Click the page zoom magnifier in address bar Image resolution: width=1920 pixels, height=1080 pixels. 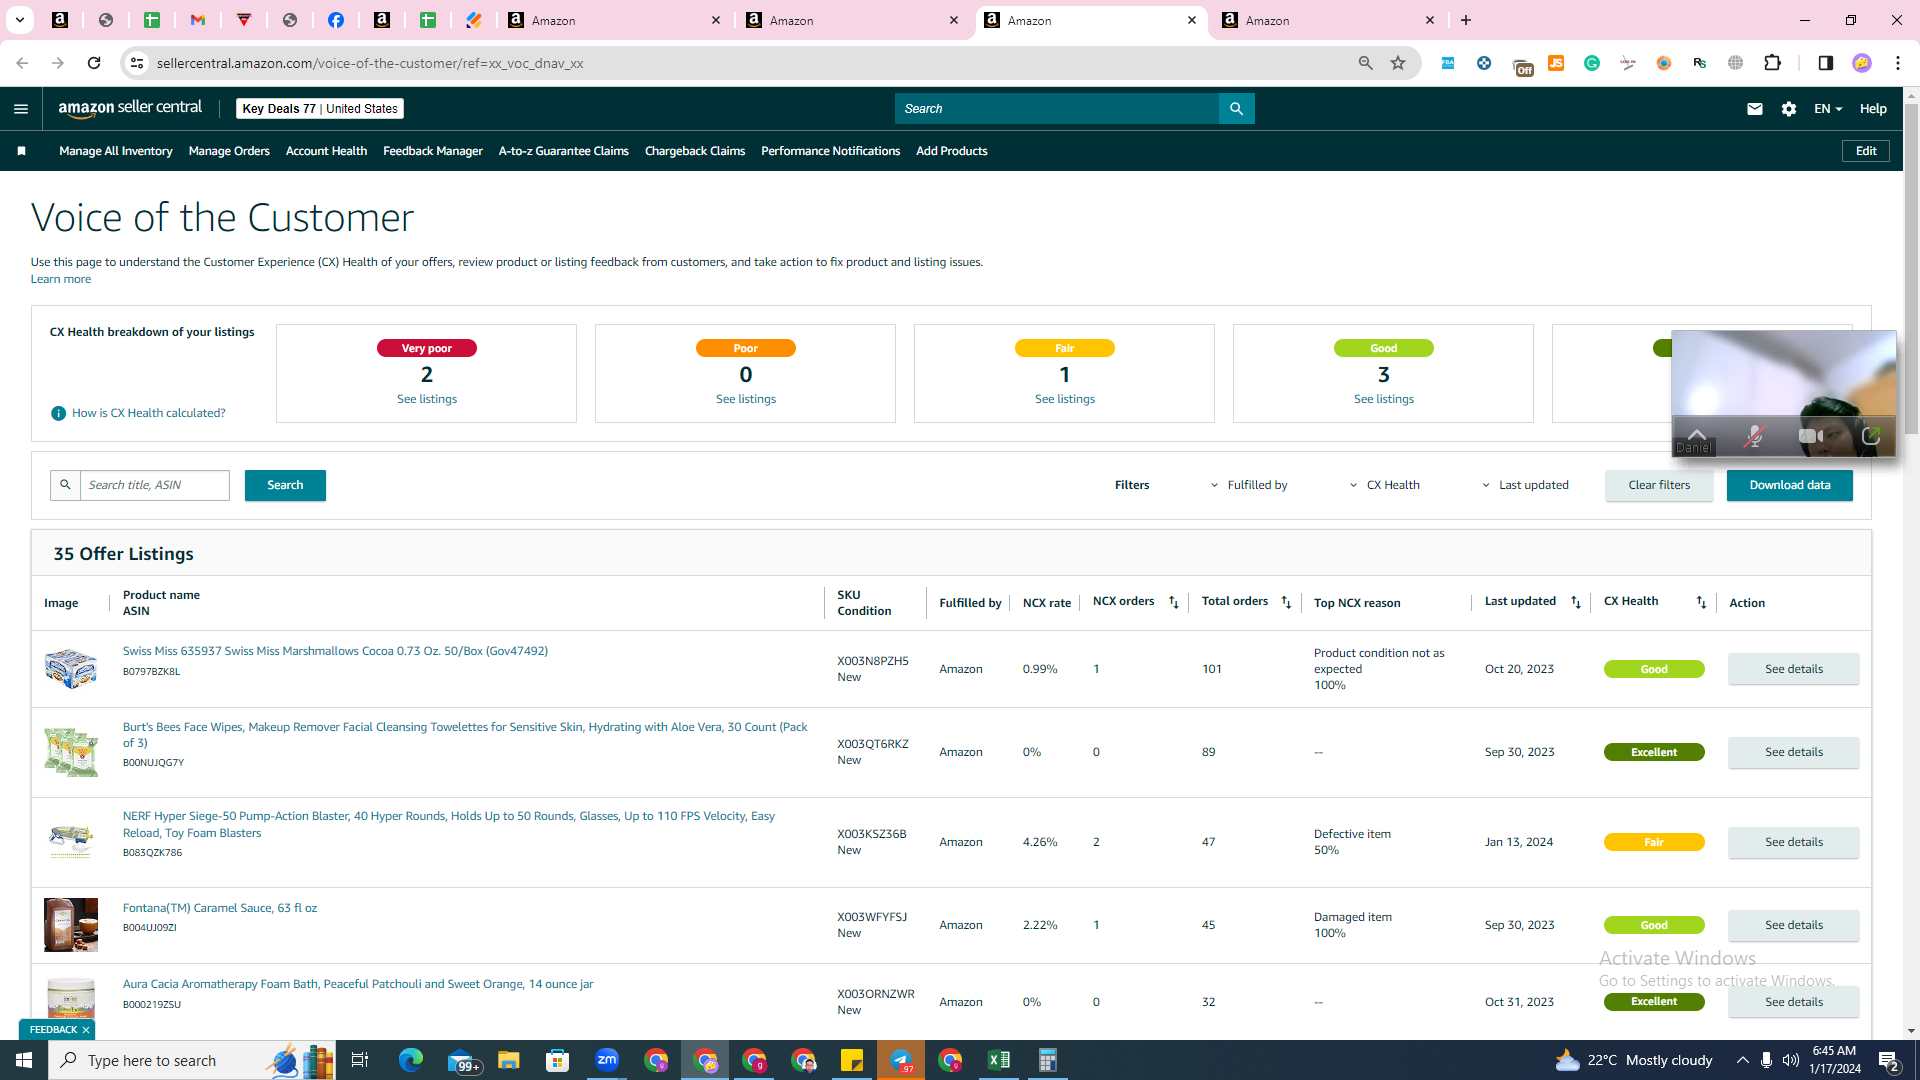(1365, 63)
